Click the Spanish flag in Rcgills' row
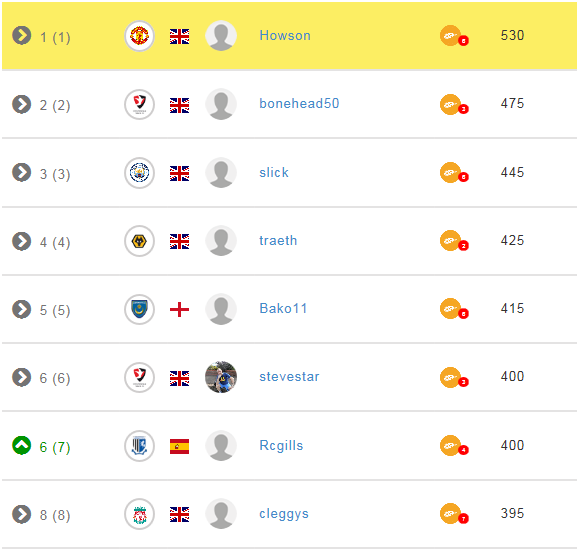Image resolution: width=577 pixels, height=552 pixels. coord(179,446)
